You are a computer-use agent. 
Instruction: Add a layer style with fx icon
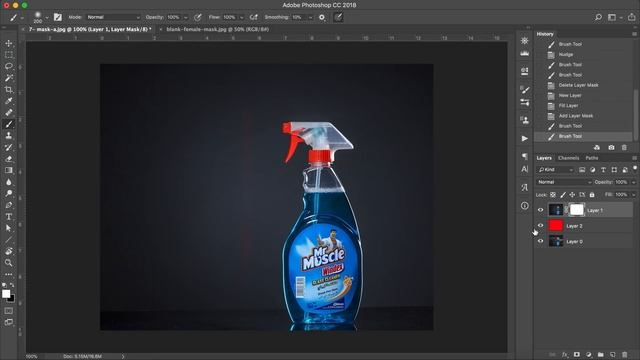click(565, 355)
